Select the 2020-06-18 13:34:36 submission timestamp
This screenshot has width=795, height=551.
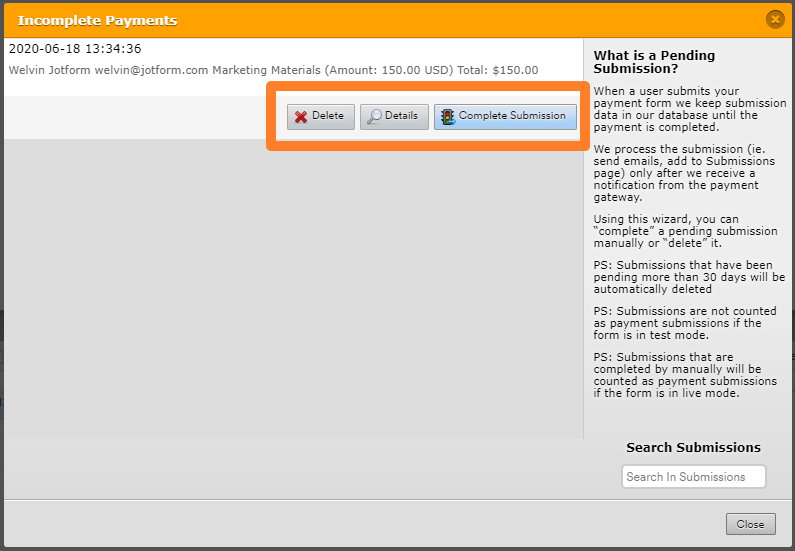click(x=75, y=49)
